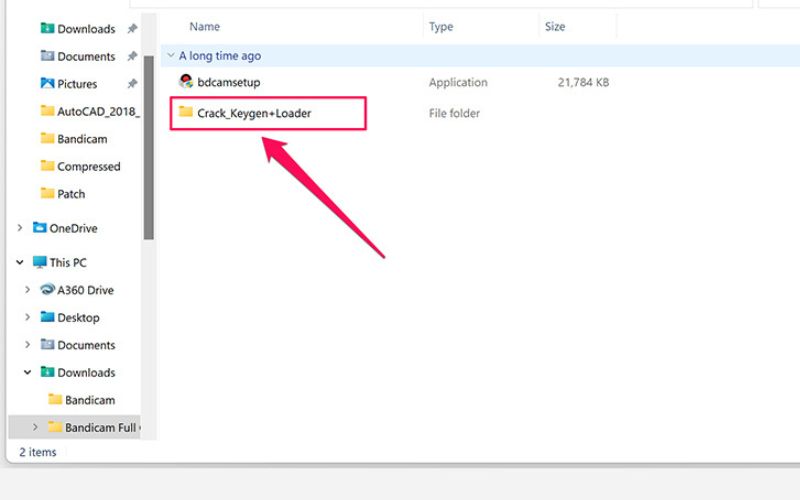800x500 pixels.
Task: Select the bdcamsetup application icon
Action: coord(186,81)
